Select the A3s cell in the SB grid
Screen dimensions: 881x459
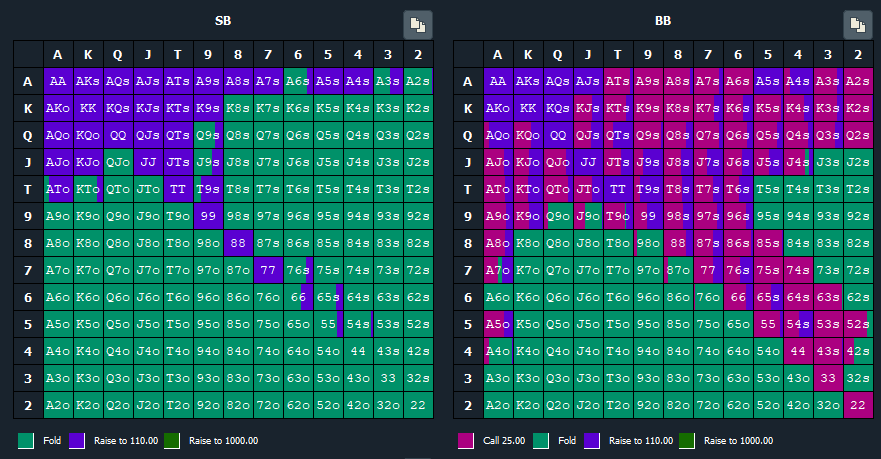pyautogui.click(x=388, y=81)
